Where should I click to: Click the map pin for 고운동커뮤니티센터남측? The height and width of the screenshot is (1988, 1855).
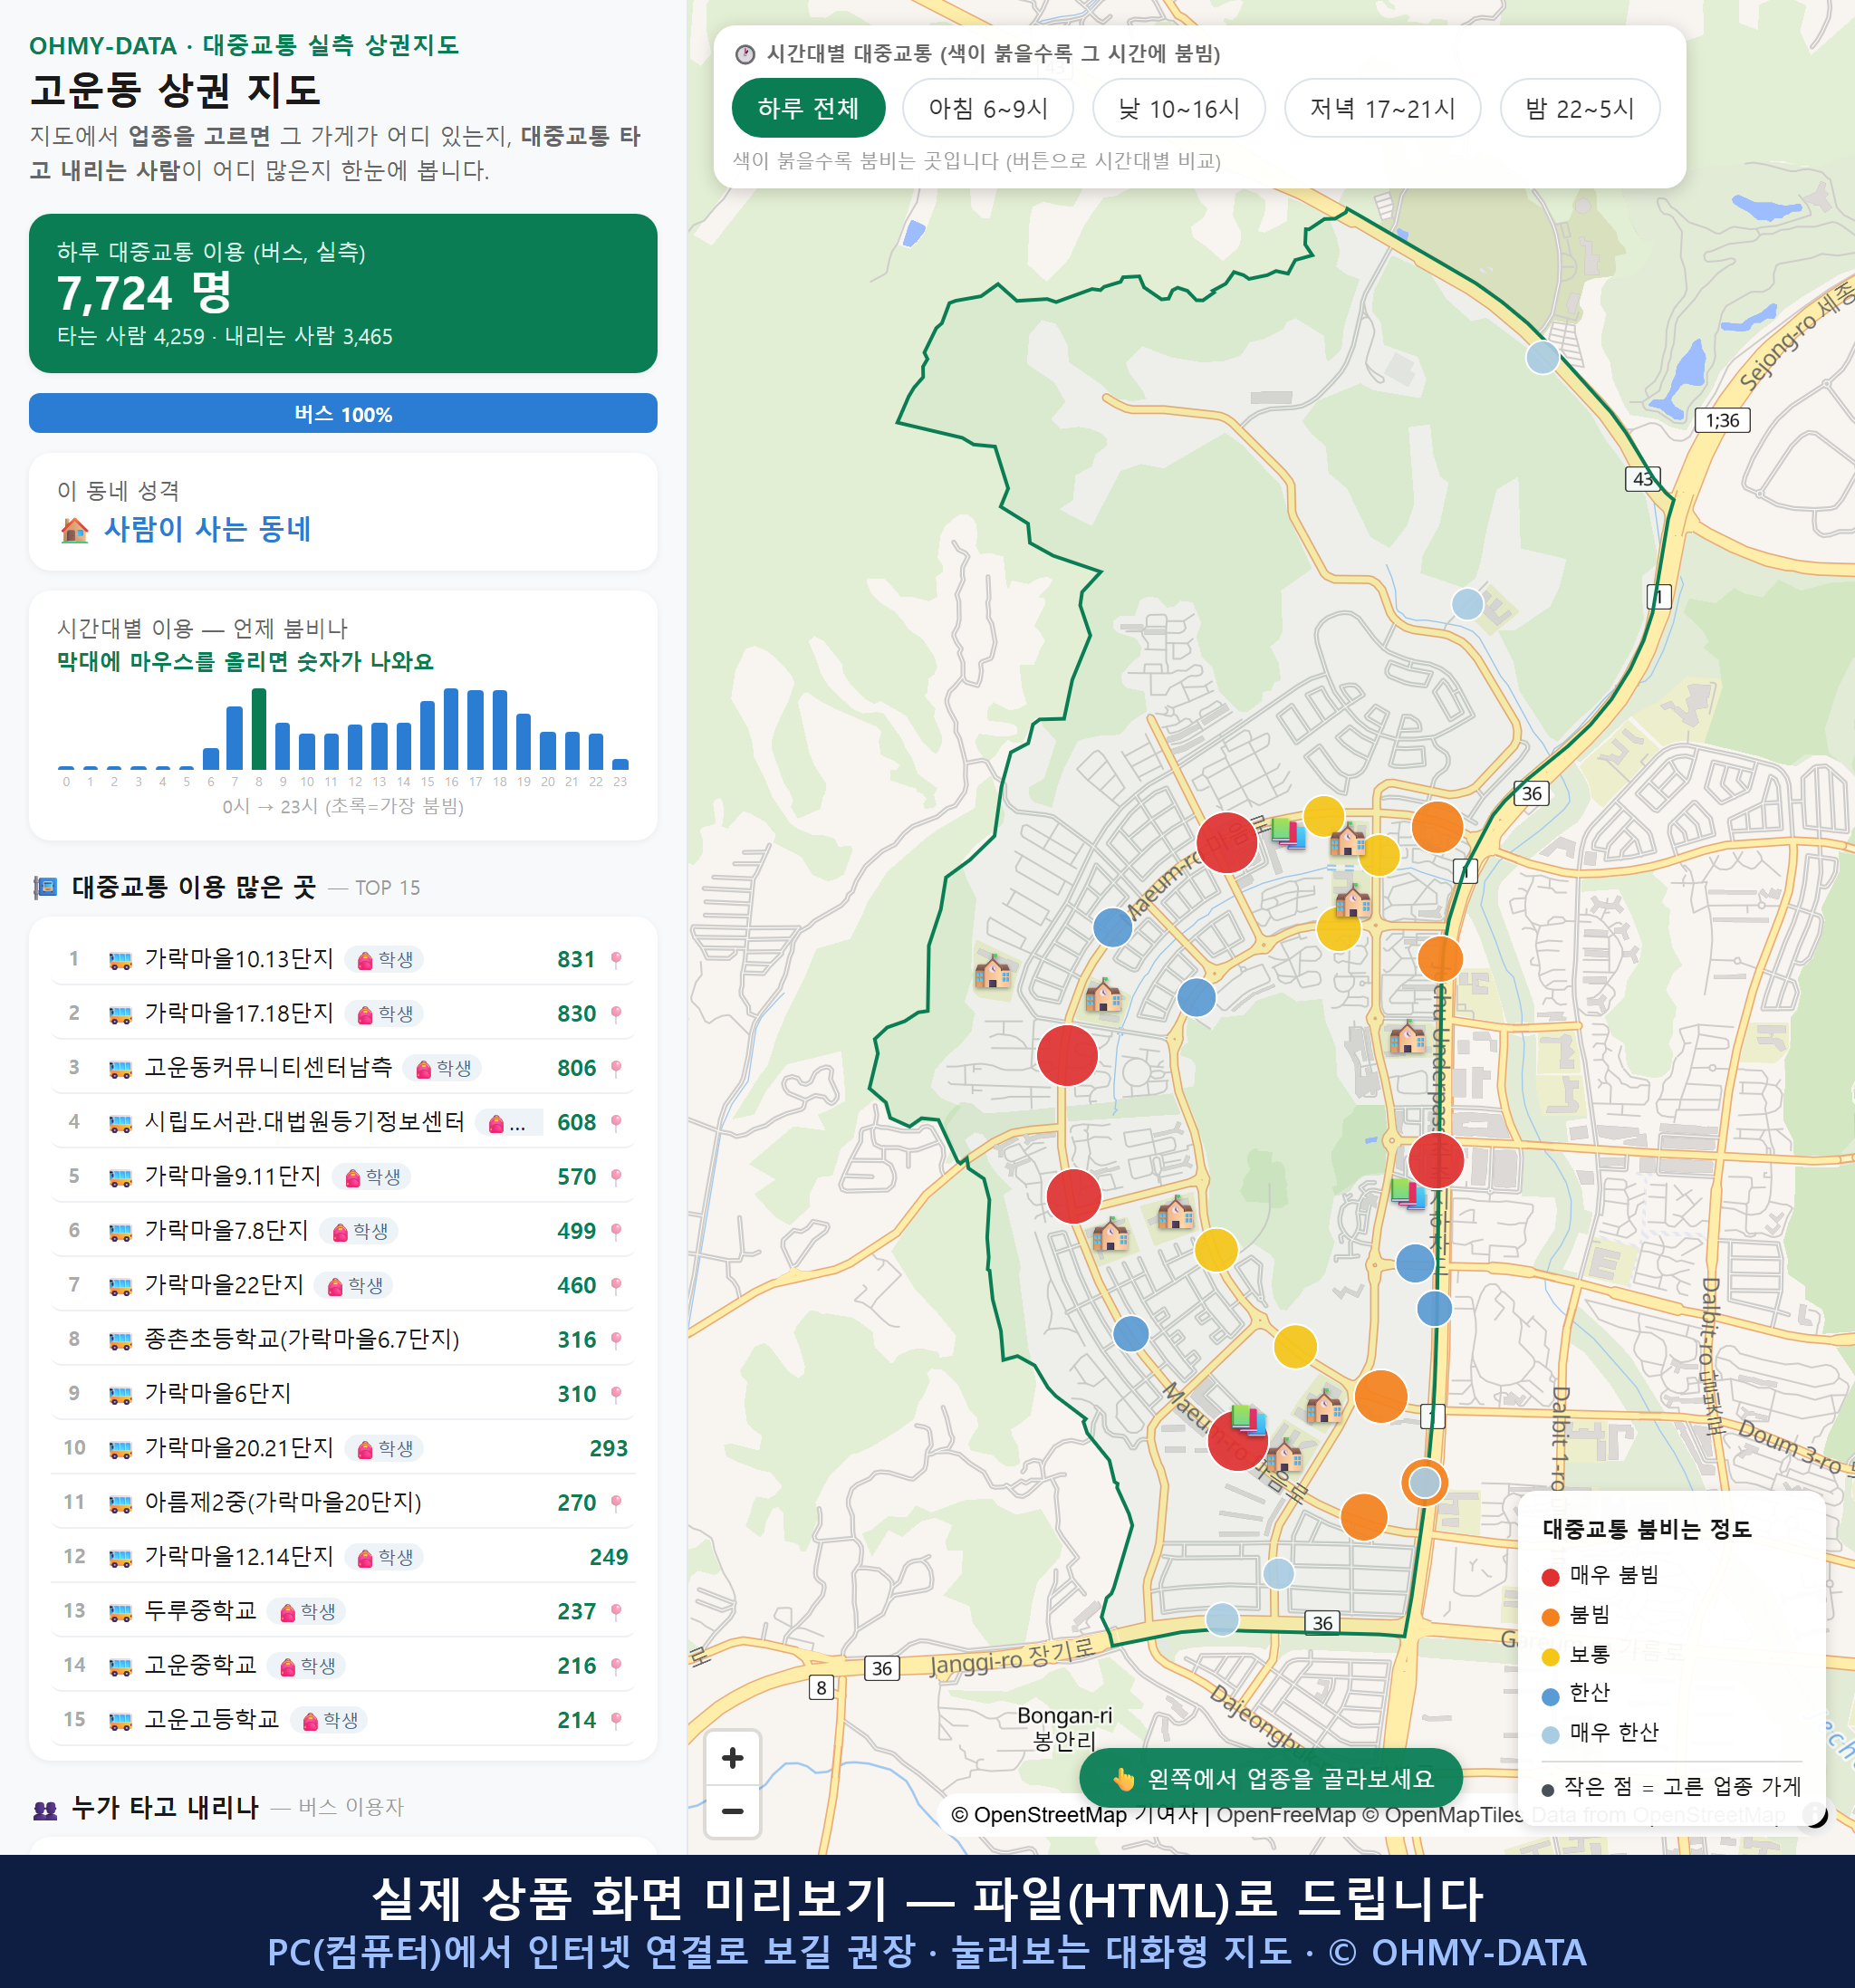(616, 1068)
